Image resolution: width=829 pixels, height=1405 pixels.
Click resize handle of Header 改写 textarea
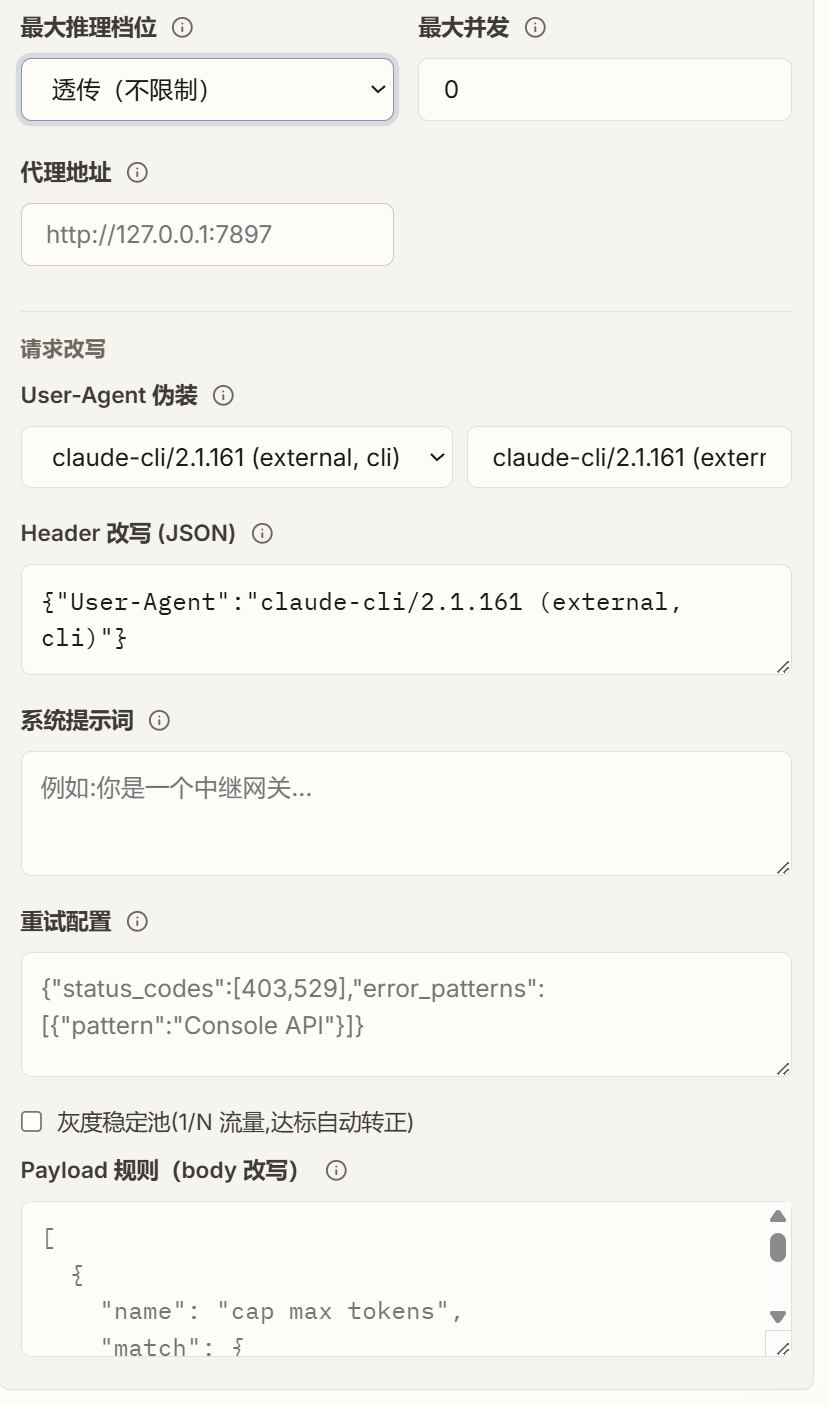coord(782,666)
